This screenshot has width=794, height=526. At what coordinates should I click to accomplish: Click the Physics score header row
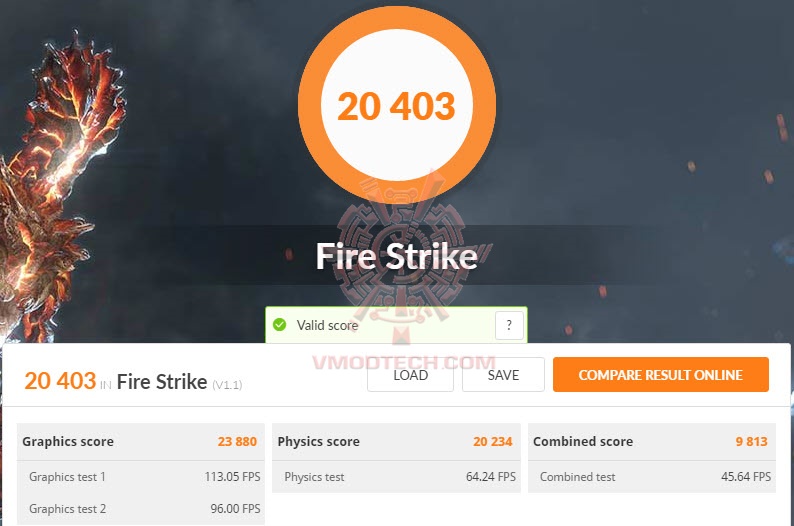(396, 441)
